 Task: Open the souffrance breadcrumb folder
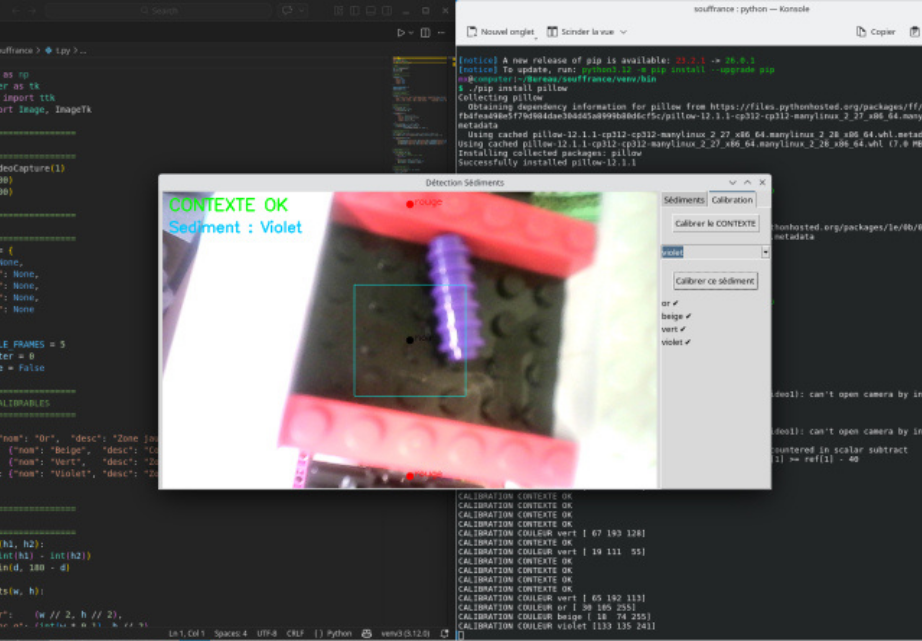[x=16, y=51]
